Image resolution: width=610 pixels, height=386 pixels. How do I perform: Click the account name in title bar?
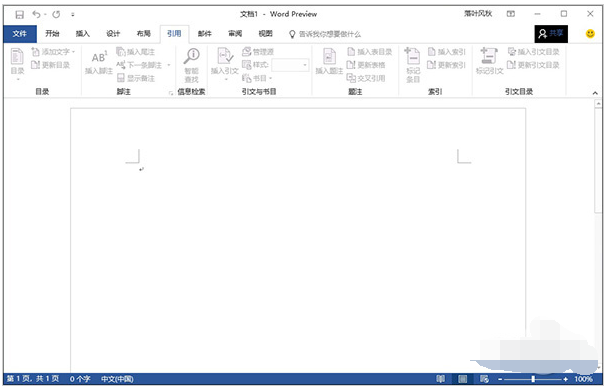coord(478,14)
